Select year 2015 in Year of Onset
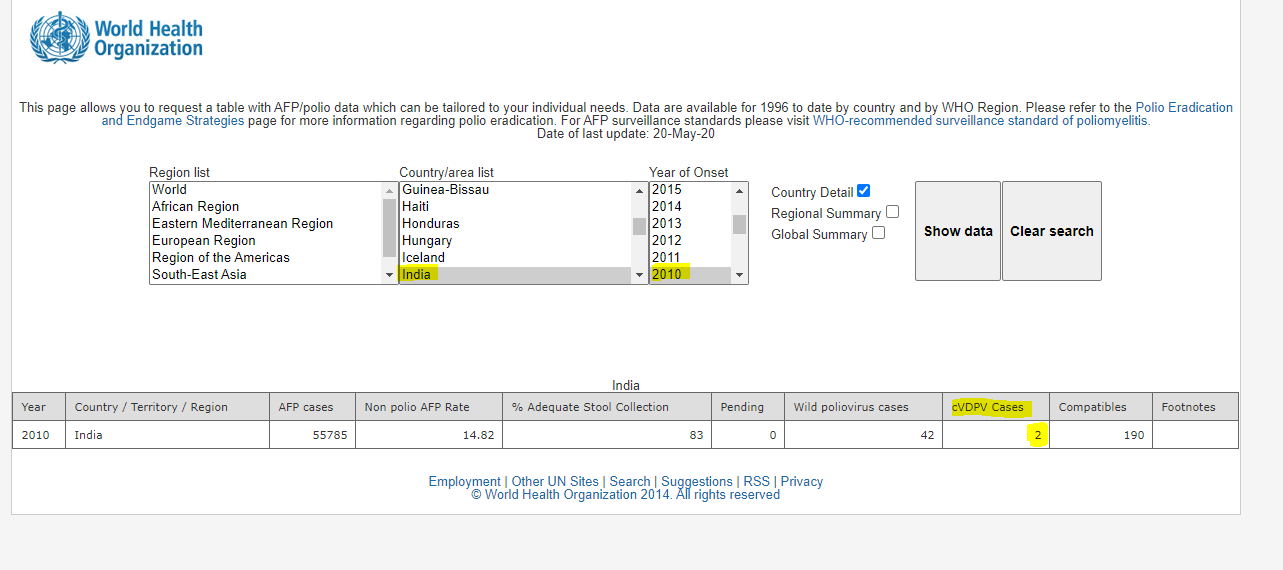 pos(691,190)
